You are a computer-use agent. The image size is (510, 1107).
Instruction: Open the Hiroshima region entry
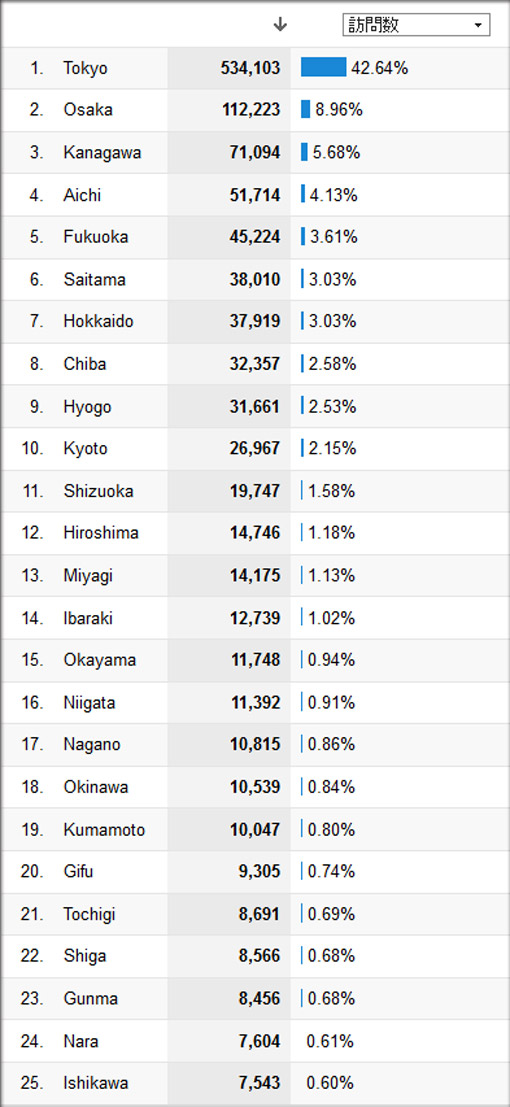click(x=100, y=533)
